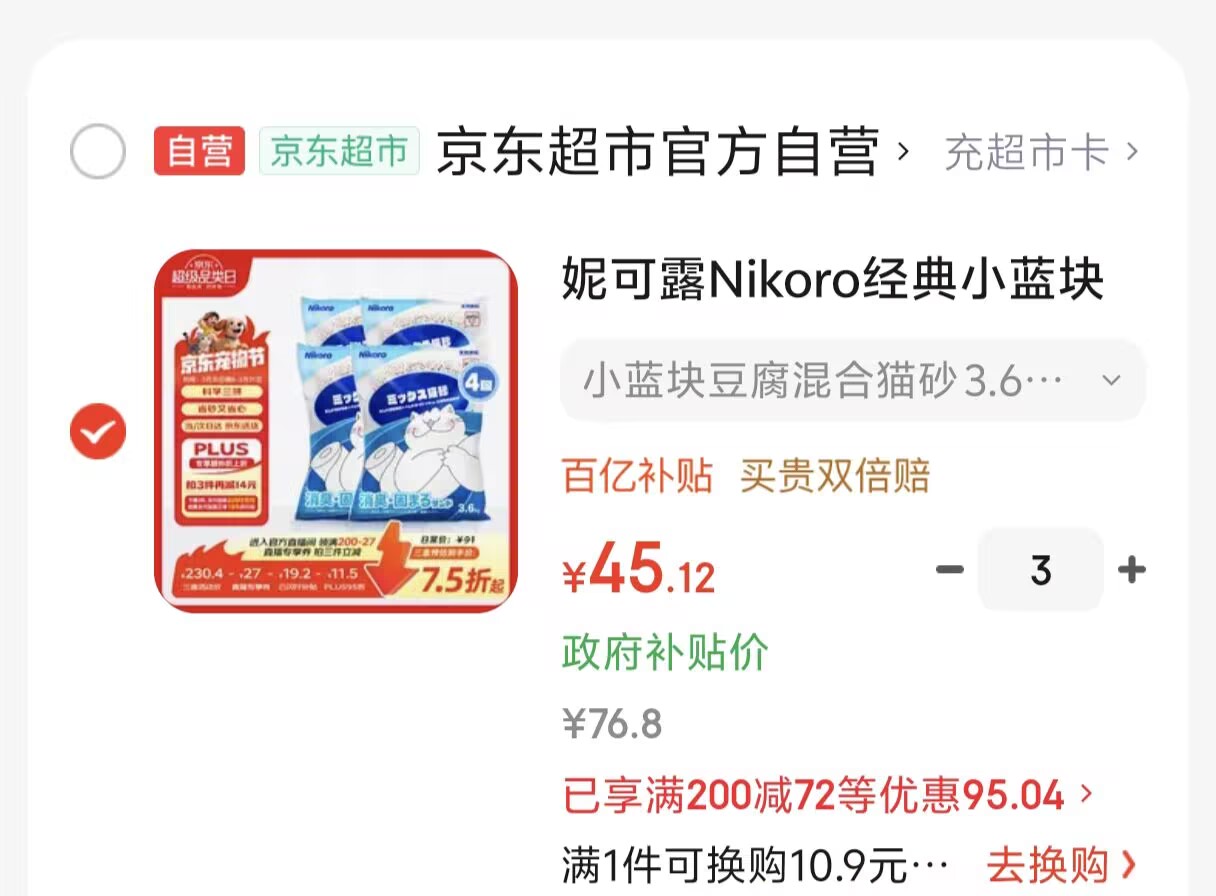Open 妮可露Nikoro经典小蓝块 product title
This screenshot has width=1216, height=896.
pos(833,280)
